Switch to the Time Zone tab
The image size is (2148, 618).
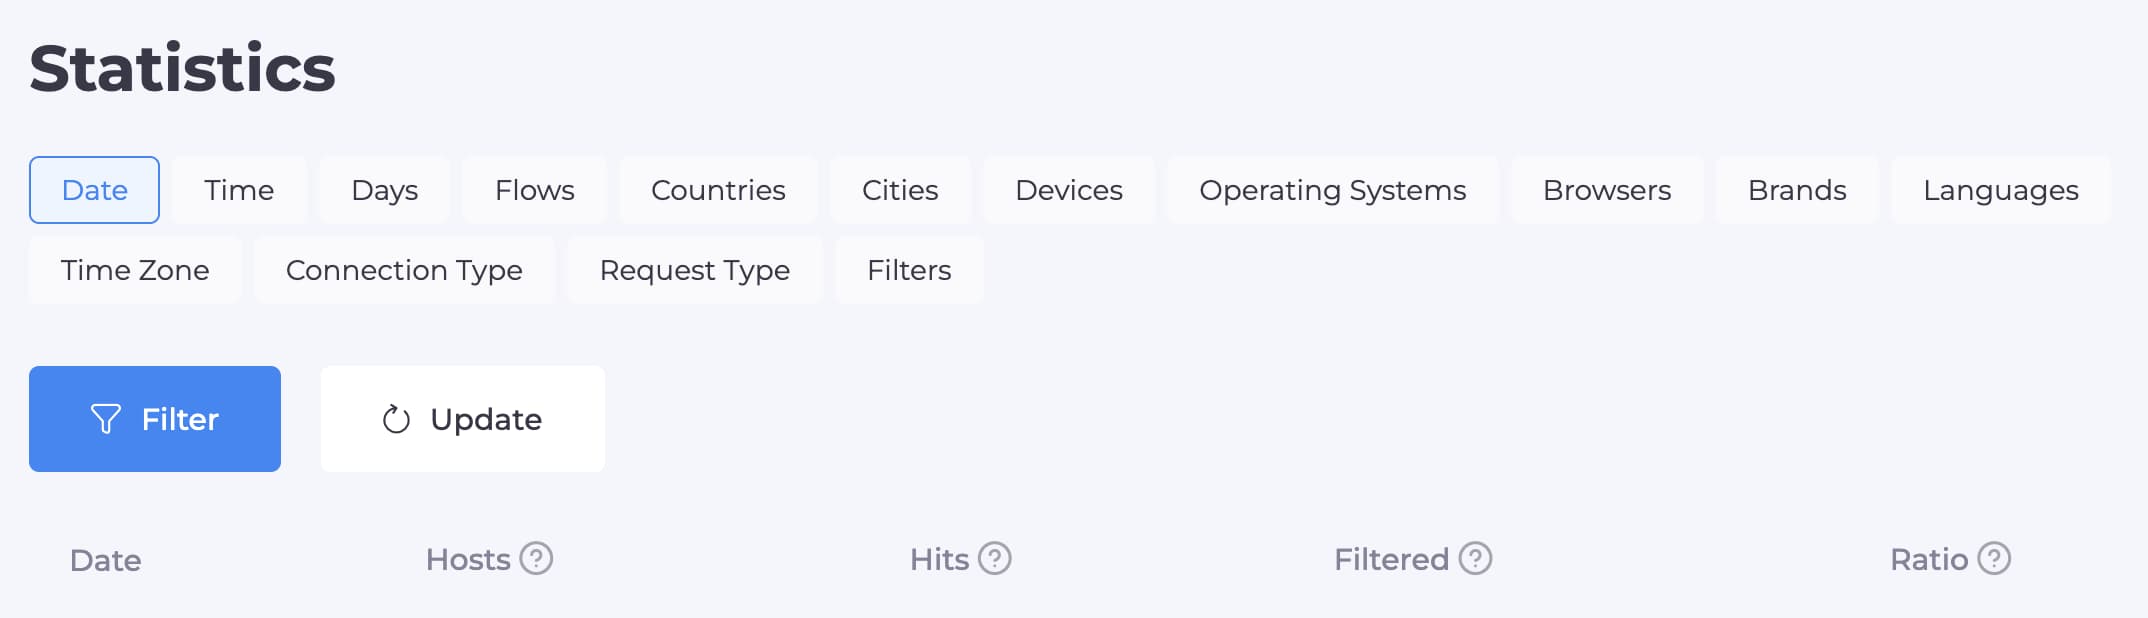click(135, 270)
